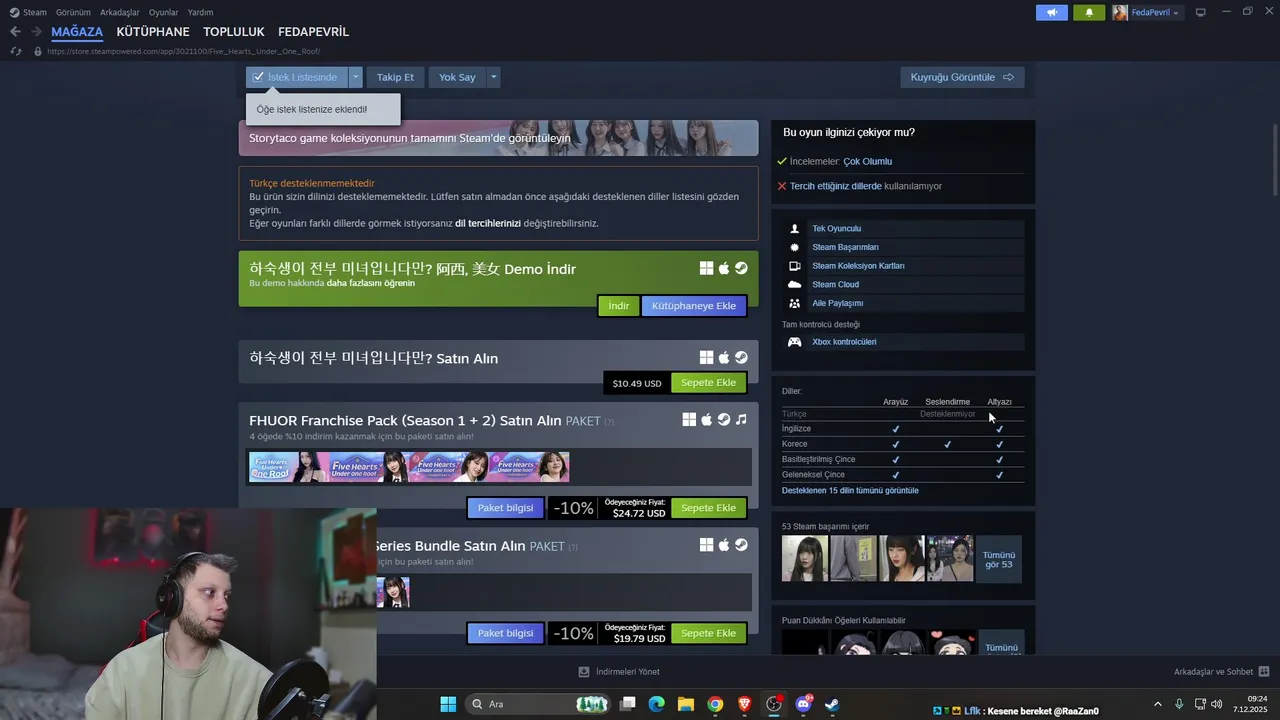Click the soundtrack music note icon in FHUOR pack
The height and width of the screenshot is (720, 1280).
(741, 420)
